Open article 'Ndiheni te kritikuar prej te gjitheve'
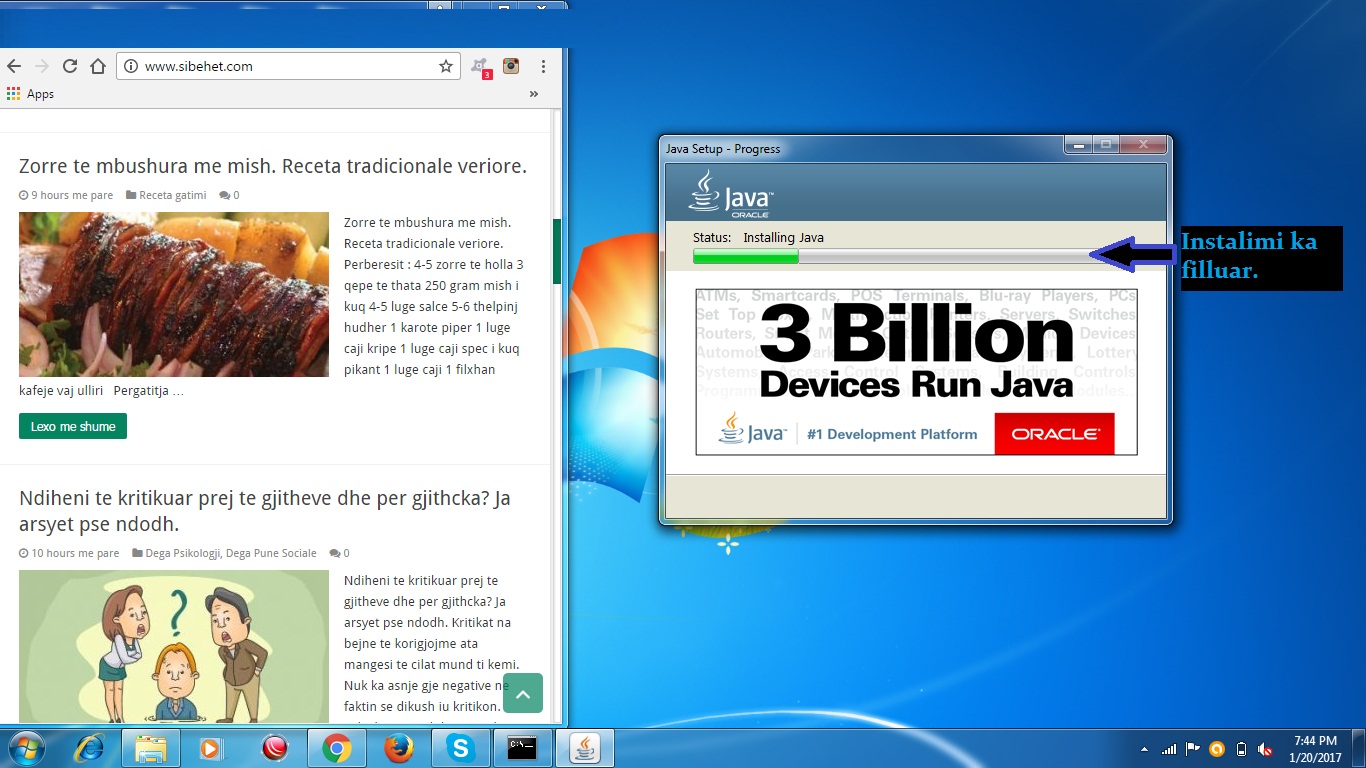The height and width of the screenshot is (768, 1366). (x=265, y=511)
